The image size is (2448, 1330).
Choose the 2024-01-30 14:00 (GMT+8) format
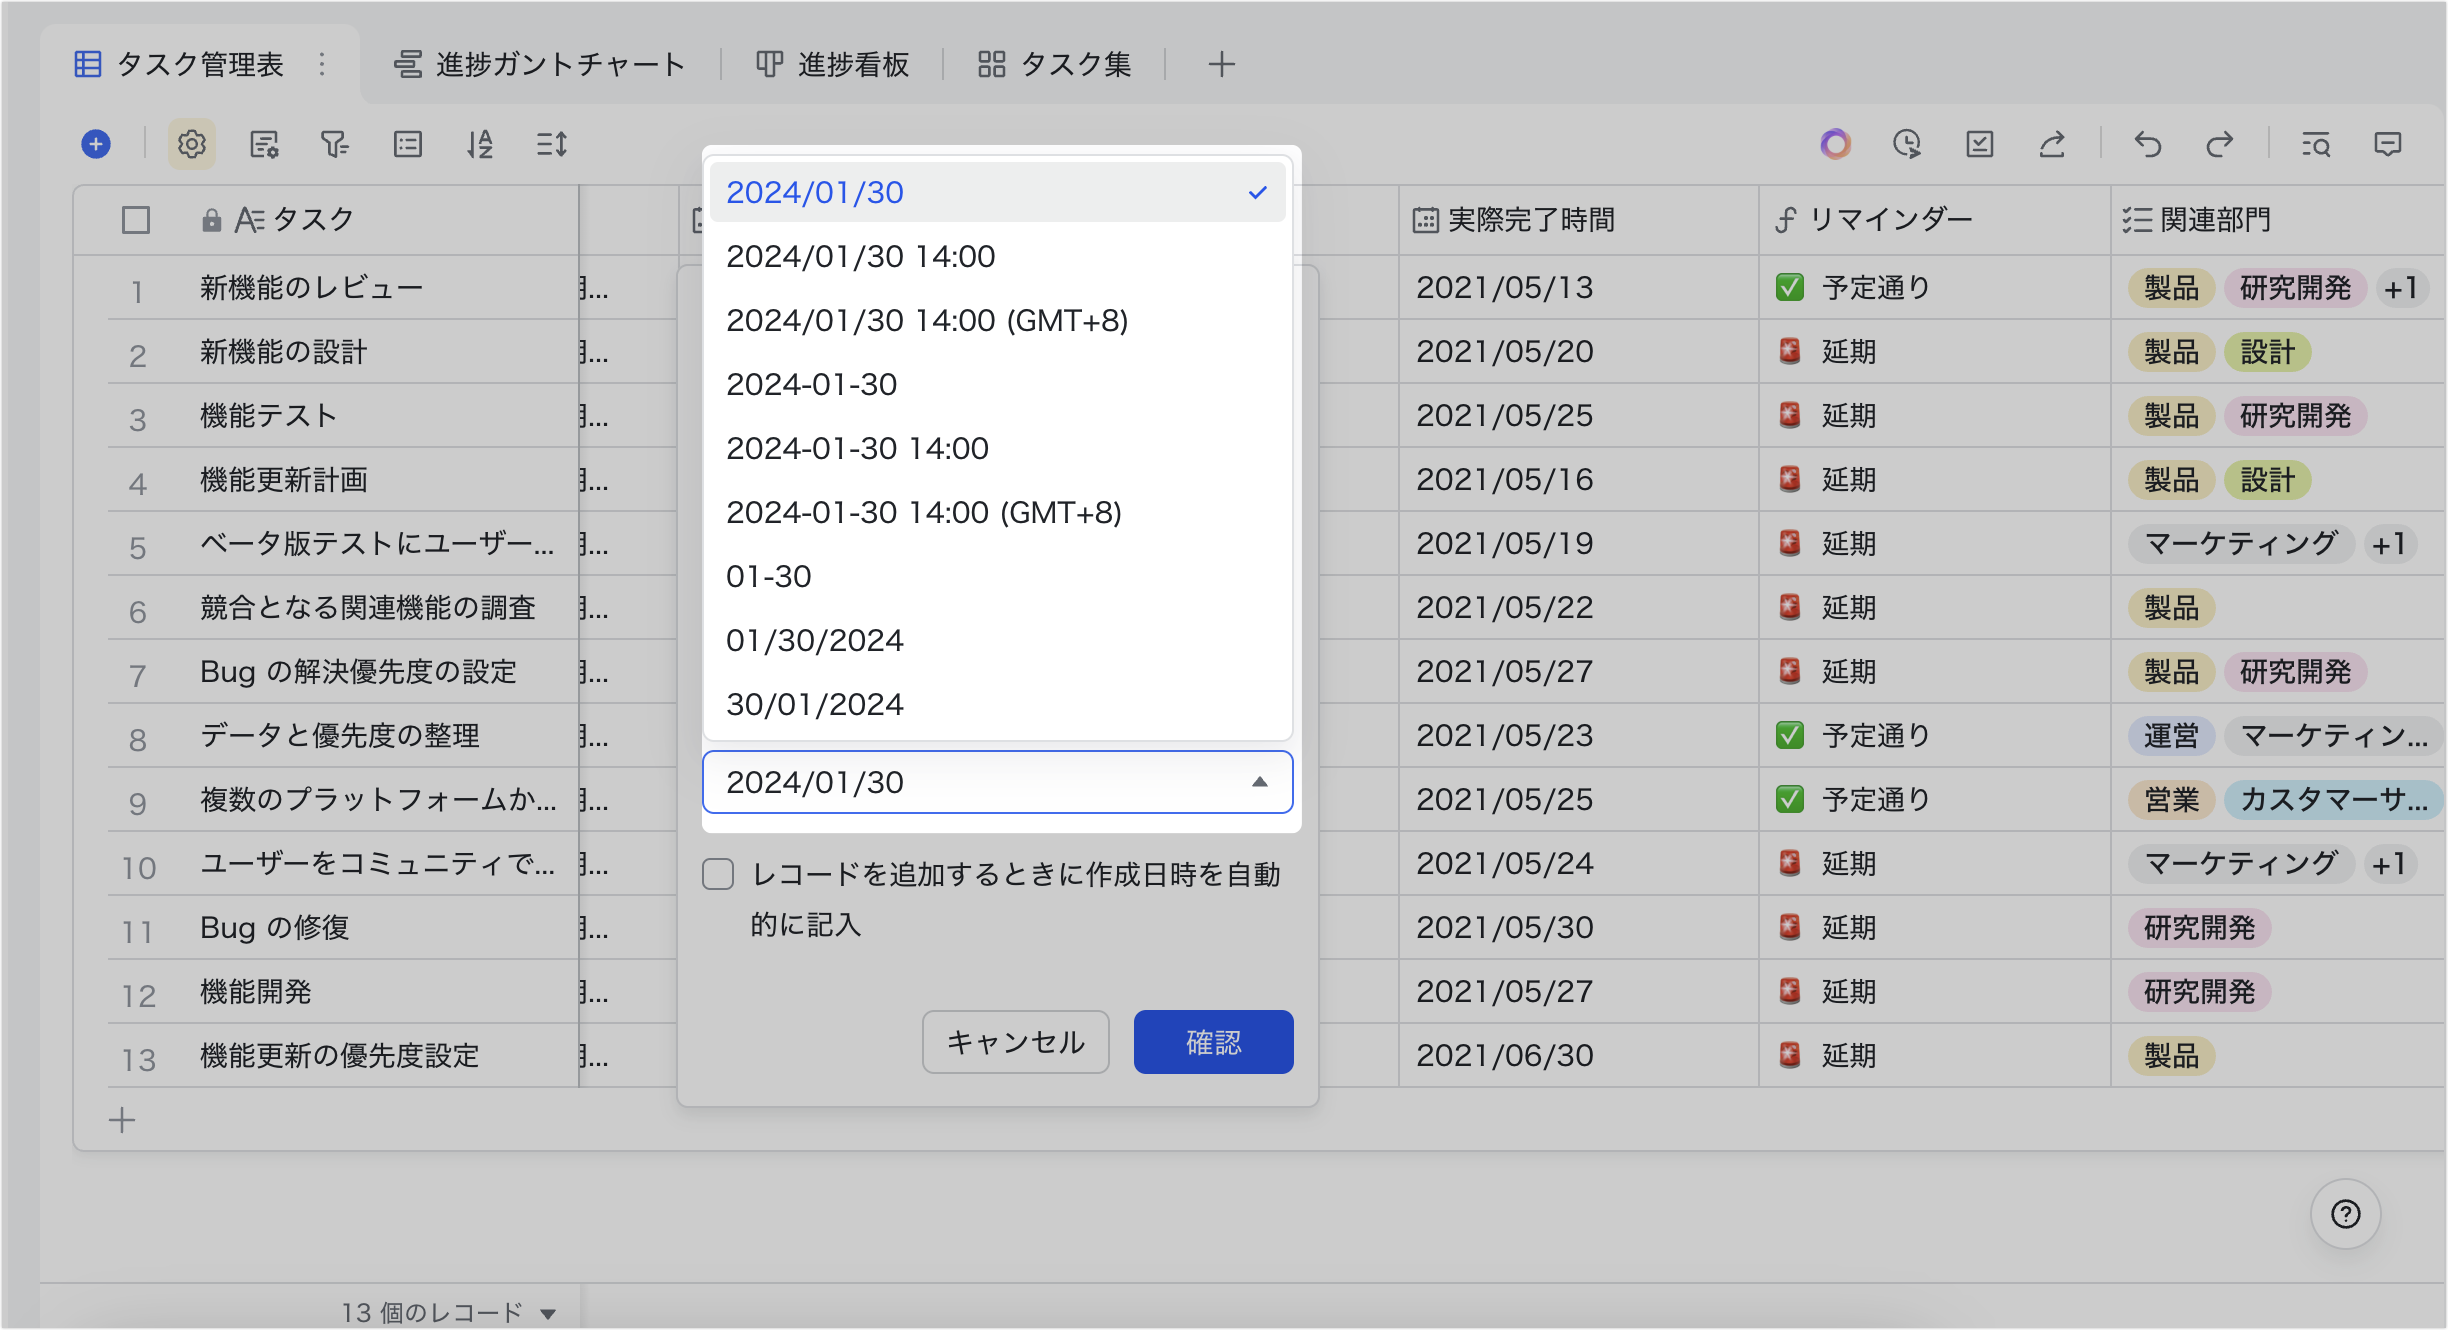[x=924, y=512]
